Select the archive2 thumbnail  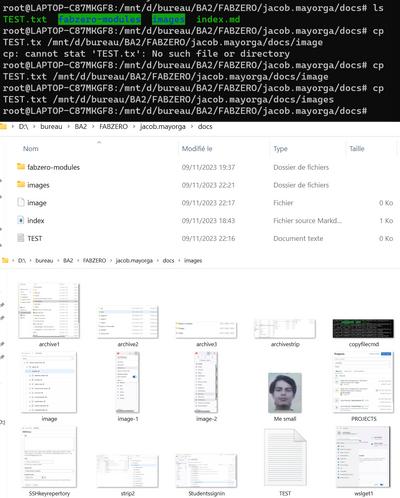point(128,322)
